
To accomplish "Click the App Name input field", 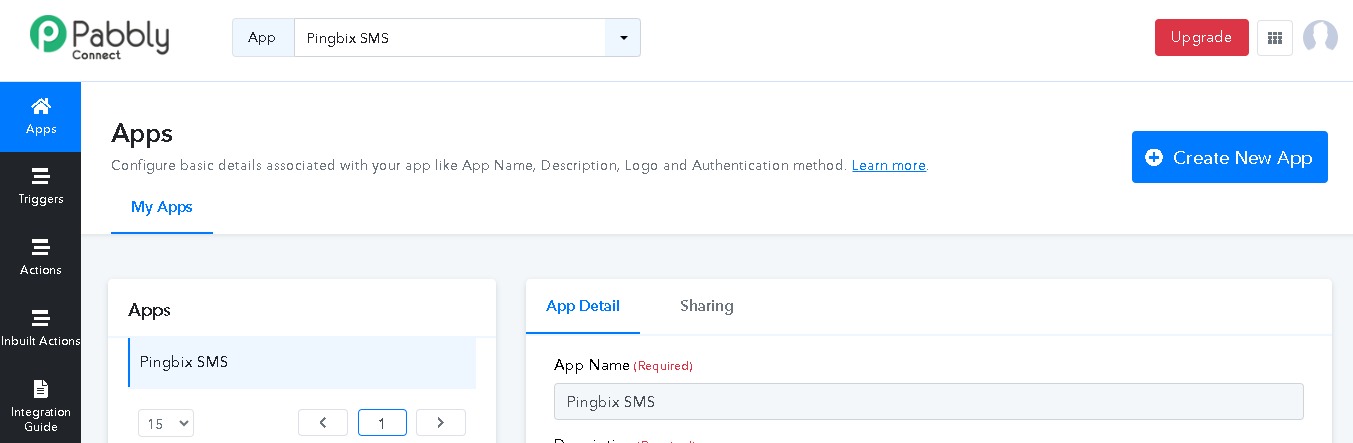I will click(929, 402).
